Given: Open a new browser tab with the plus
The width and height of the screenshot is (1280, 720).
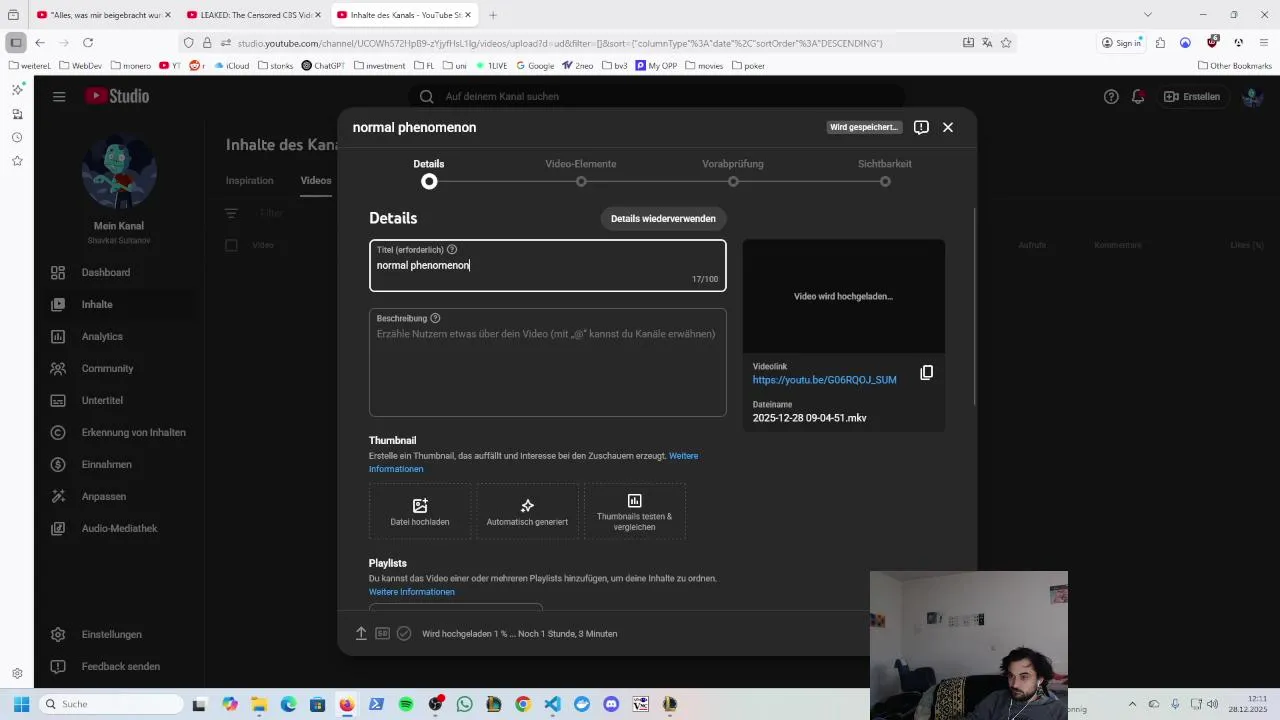Looking at the screenshot, I should [x=493, y=15].
